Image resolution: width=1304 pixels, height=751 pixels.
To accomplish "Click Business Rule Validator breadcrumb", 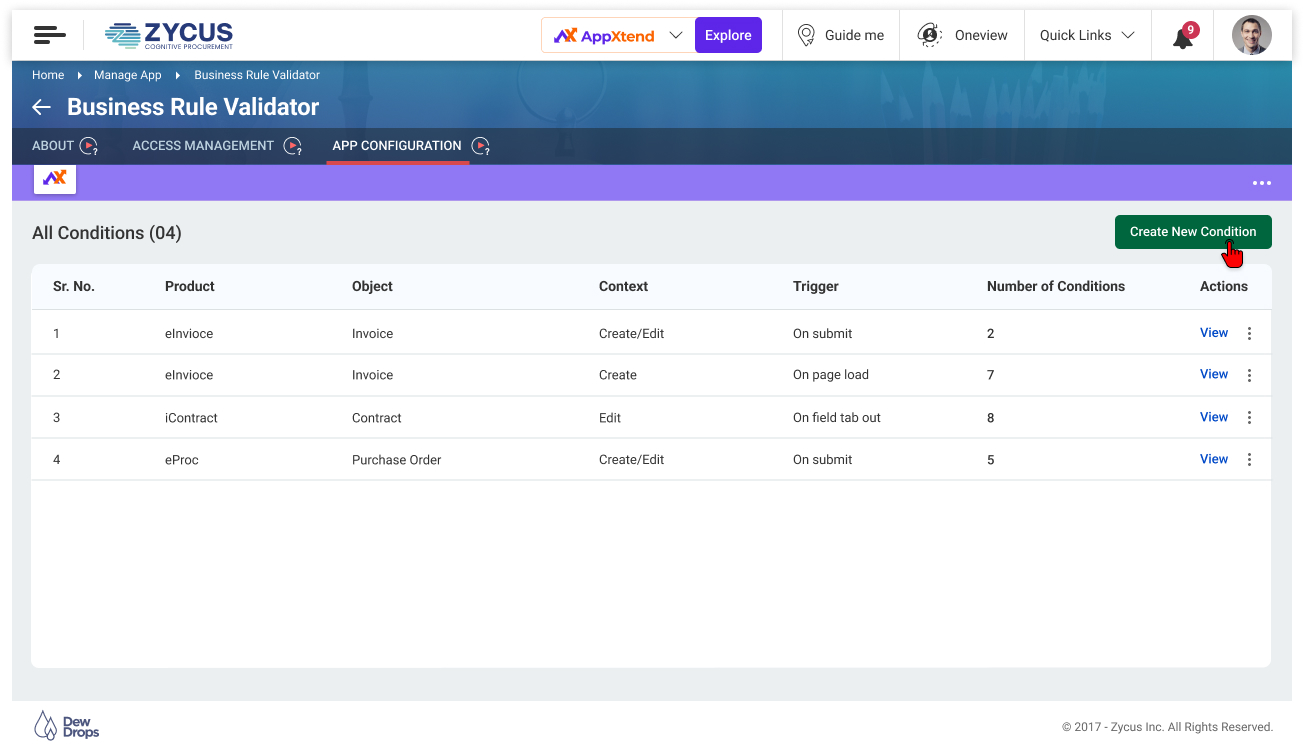I will [257, 75].
